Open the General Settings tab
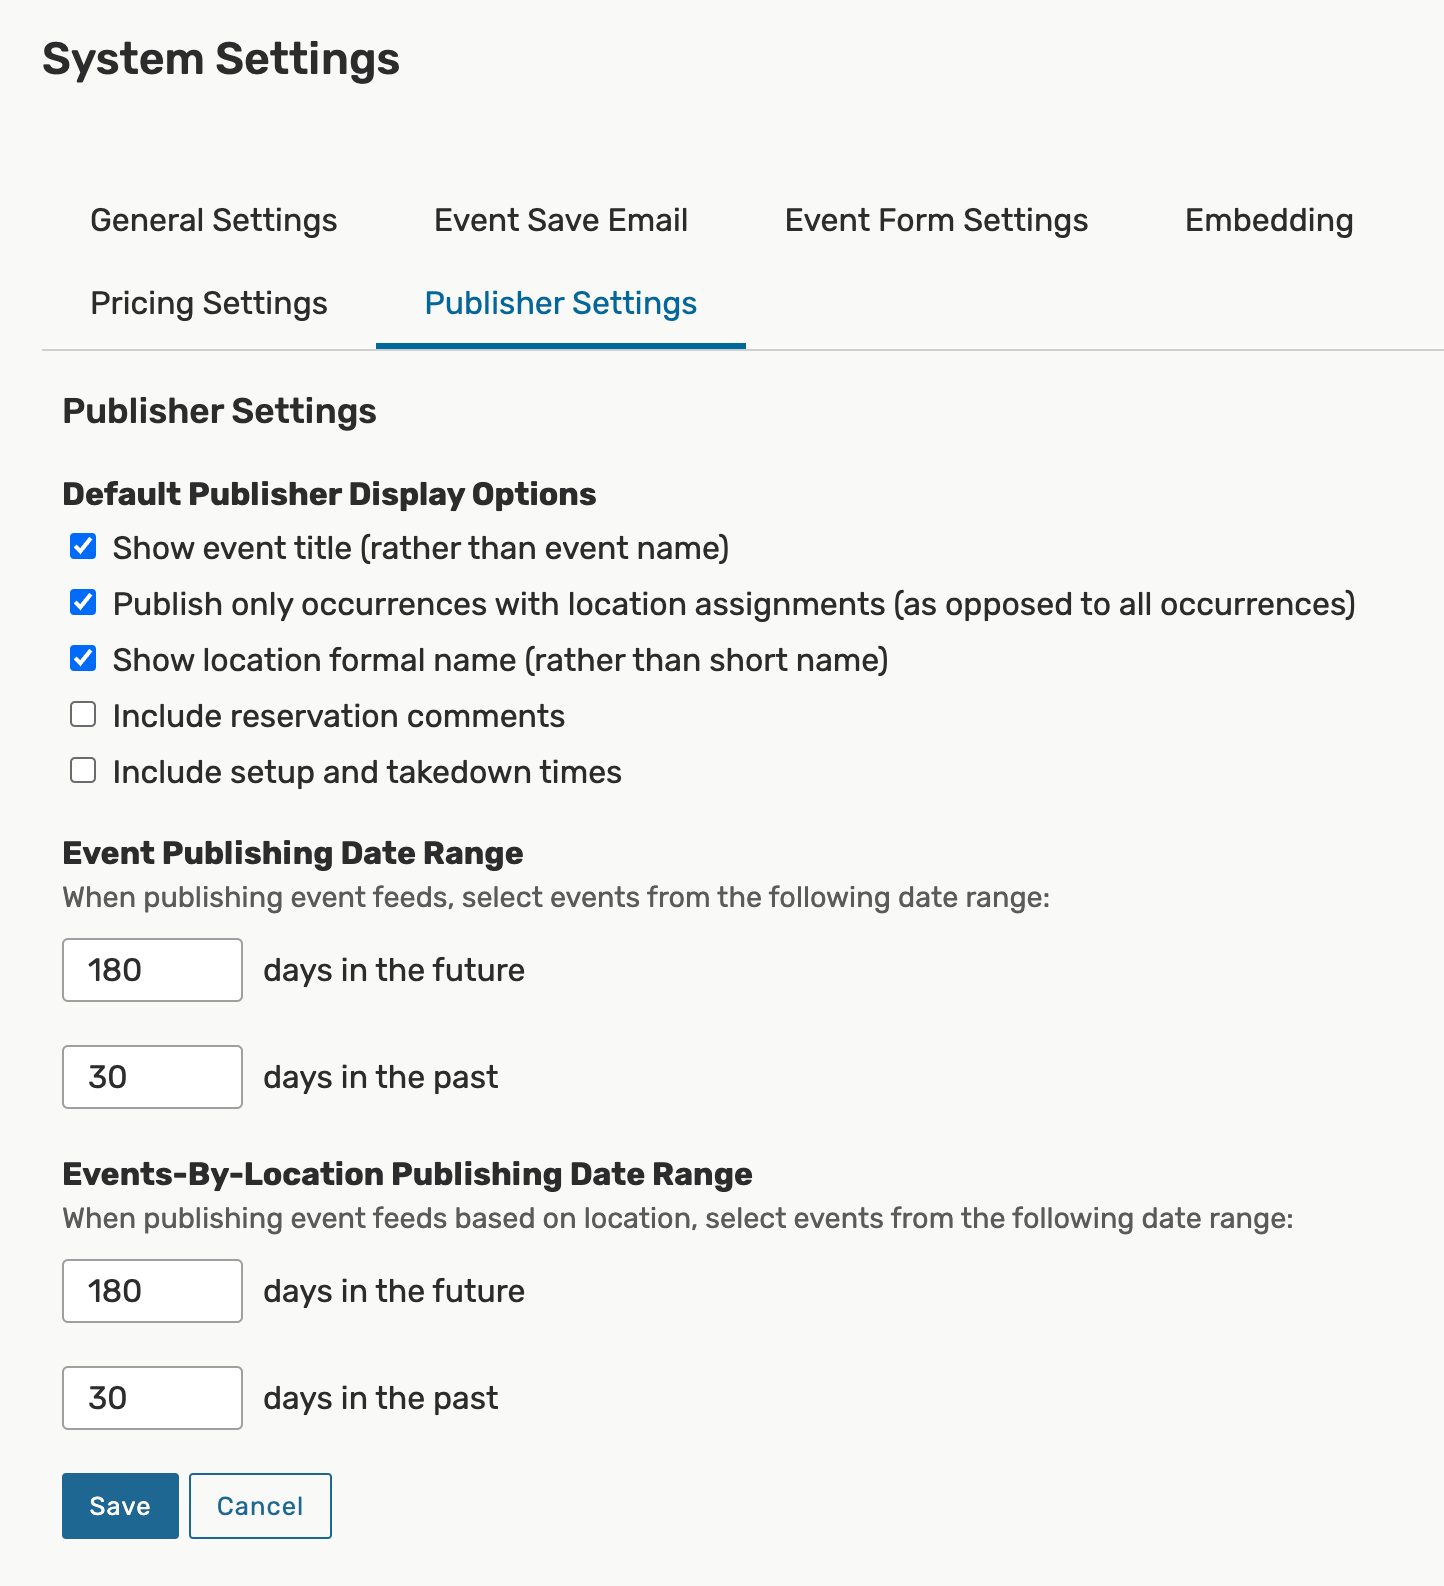This screenshot has height=1586, width=1444. pyautogui.click(x=214, y=220)
